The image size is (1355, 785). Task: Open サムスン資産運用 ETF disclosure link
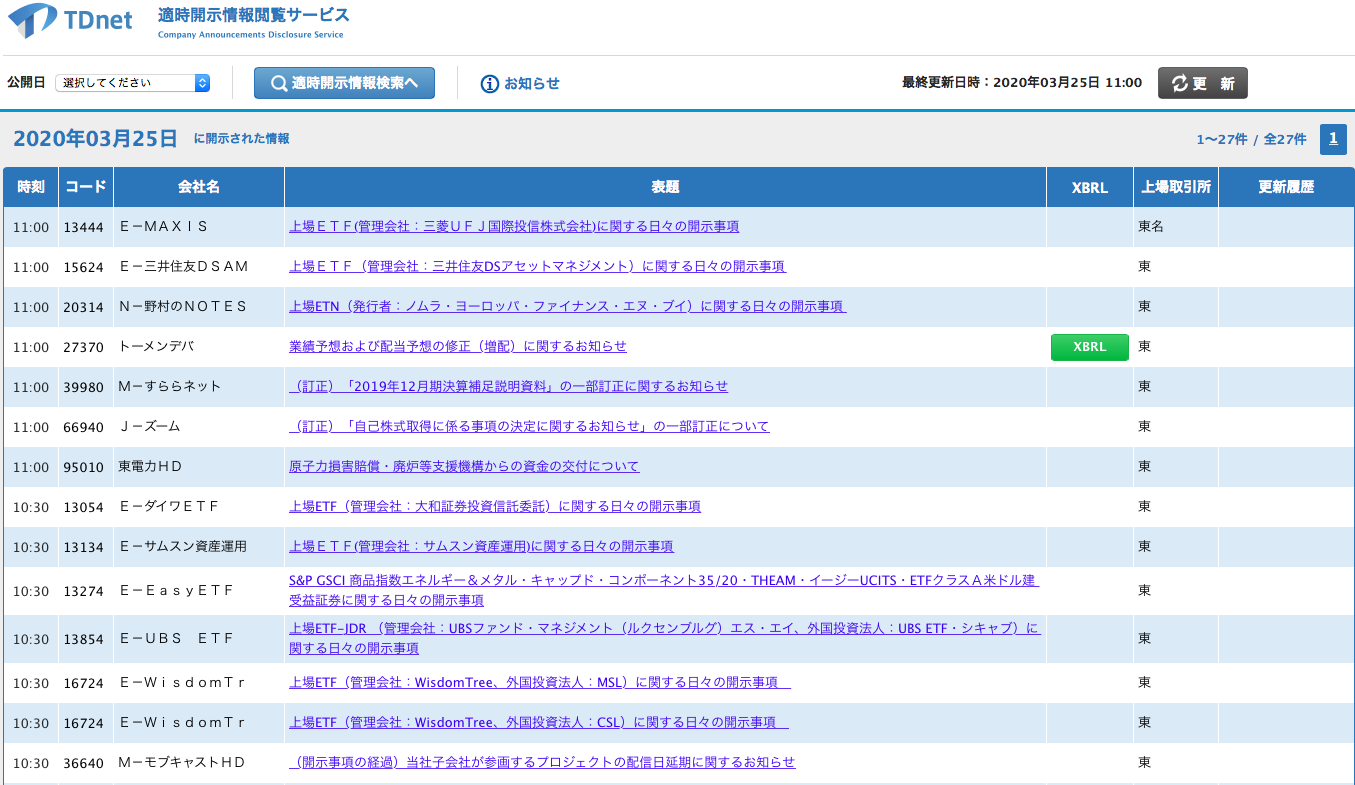[x=481, y=547]
